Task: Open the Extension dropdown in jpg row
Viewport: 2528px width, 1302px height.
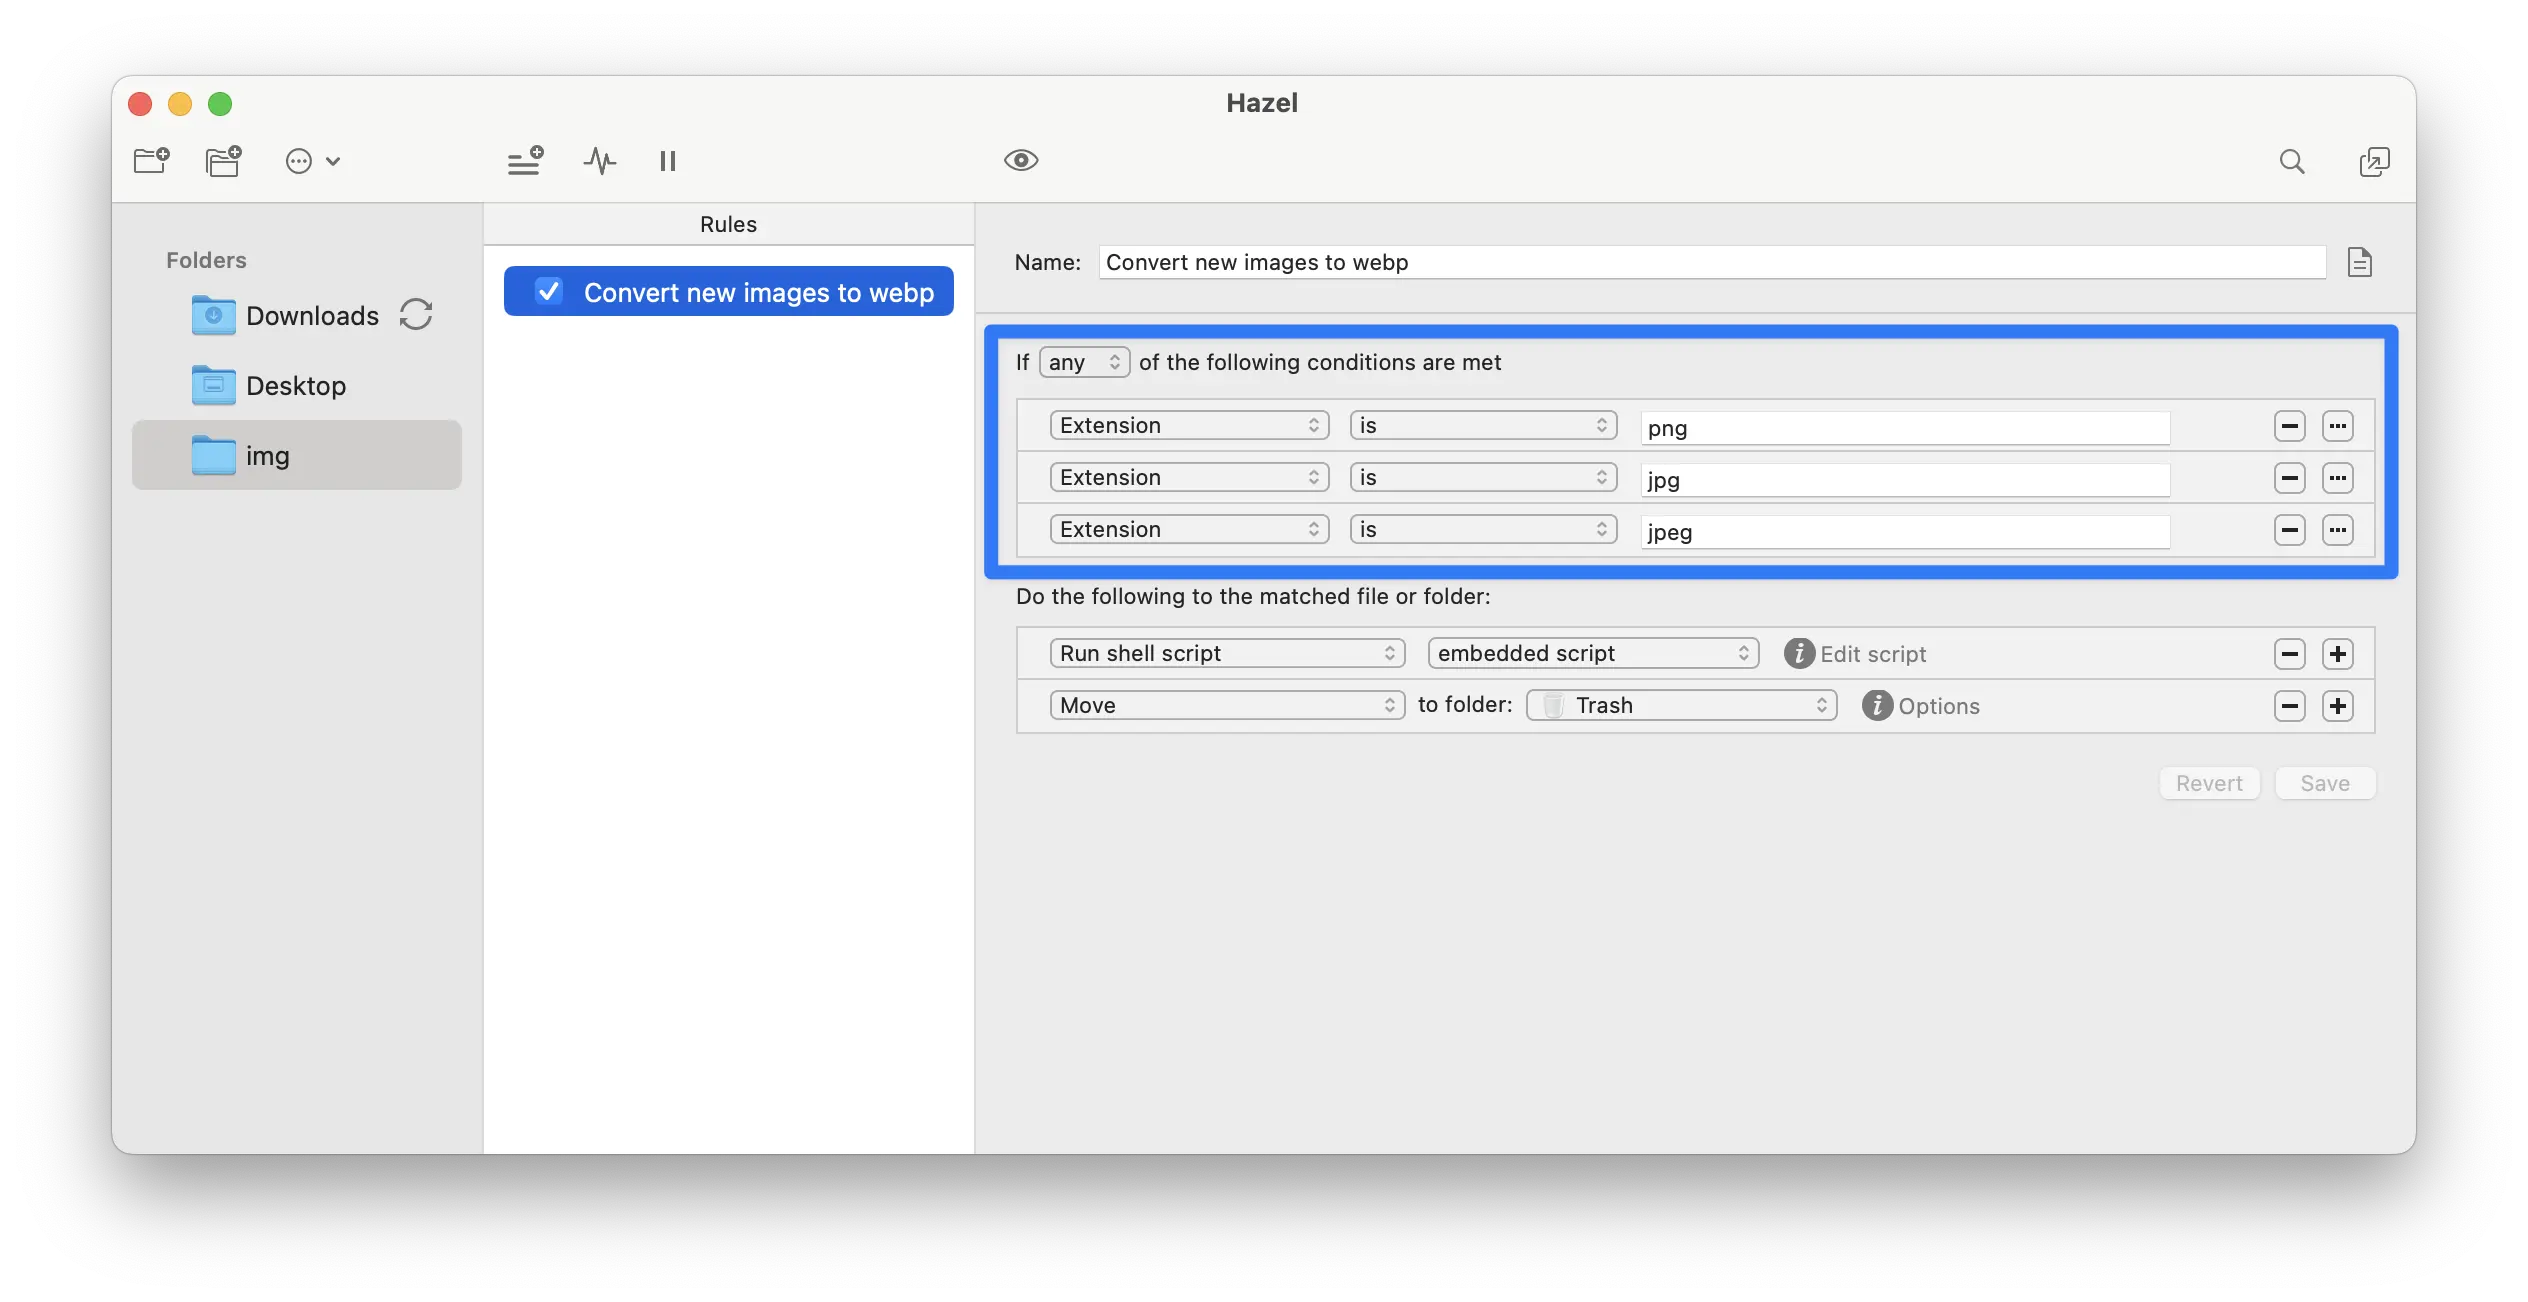Action: pos(1189,477)
